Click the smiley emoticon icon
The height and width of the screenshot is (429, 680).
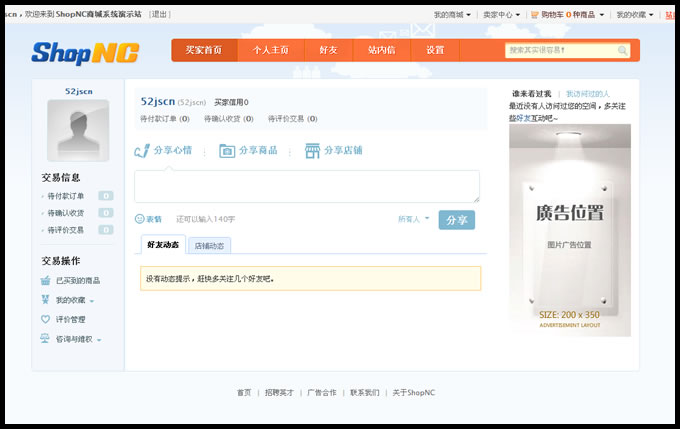click(139, 219)
